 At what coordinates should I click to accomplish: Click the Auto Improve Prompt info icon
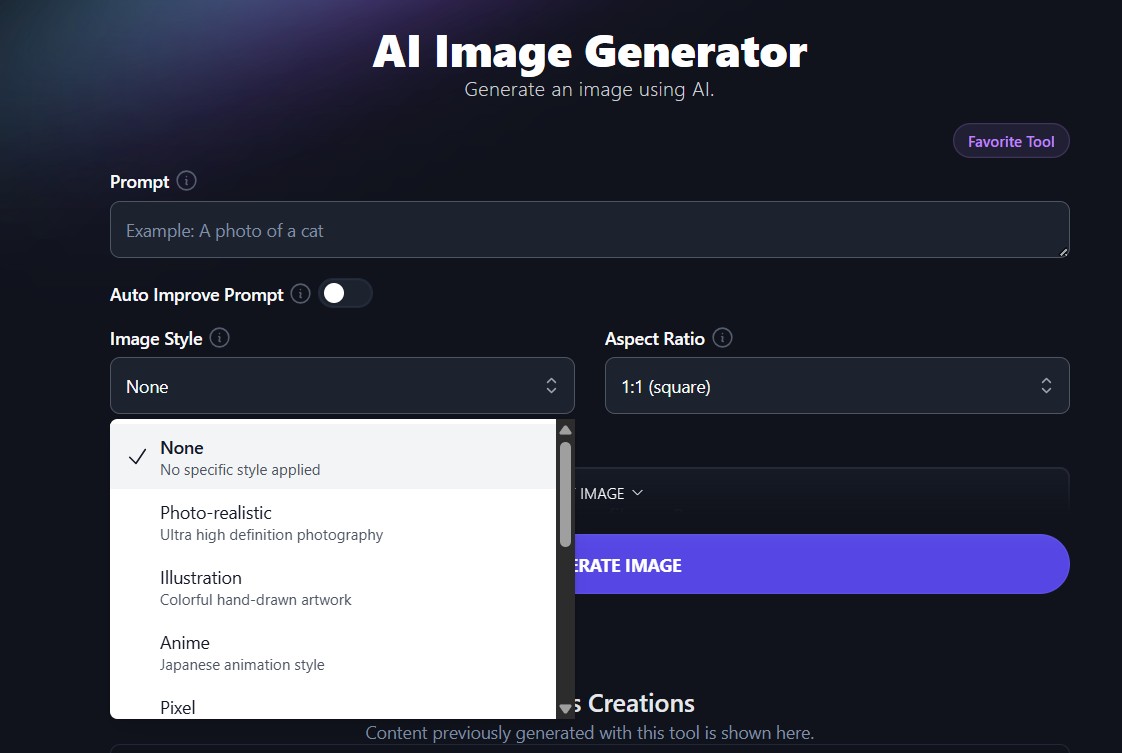click(x=299, y=294)
